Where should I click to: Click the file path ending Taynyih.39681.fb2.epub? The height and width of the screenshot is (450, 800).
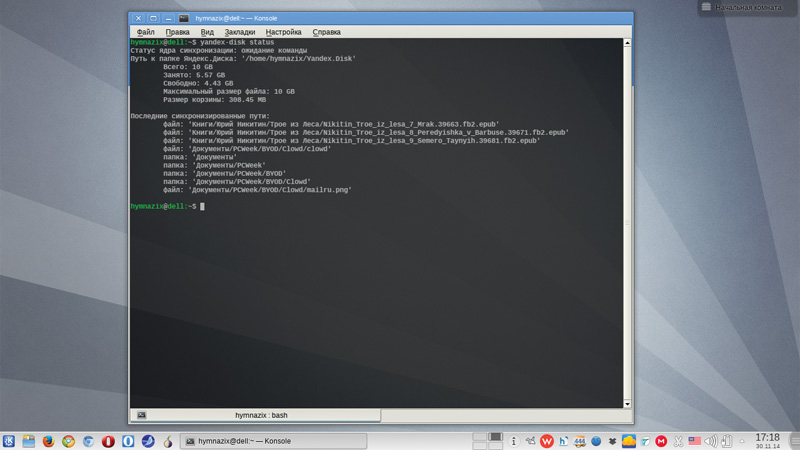pyautogui.click(x=364, y=140)
